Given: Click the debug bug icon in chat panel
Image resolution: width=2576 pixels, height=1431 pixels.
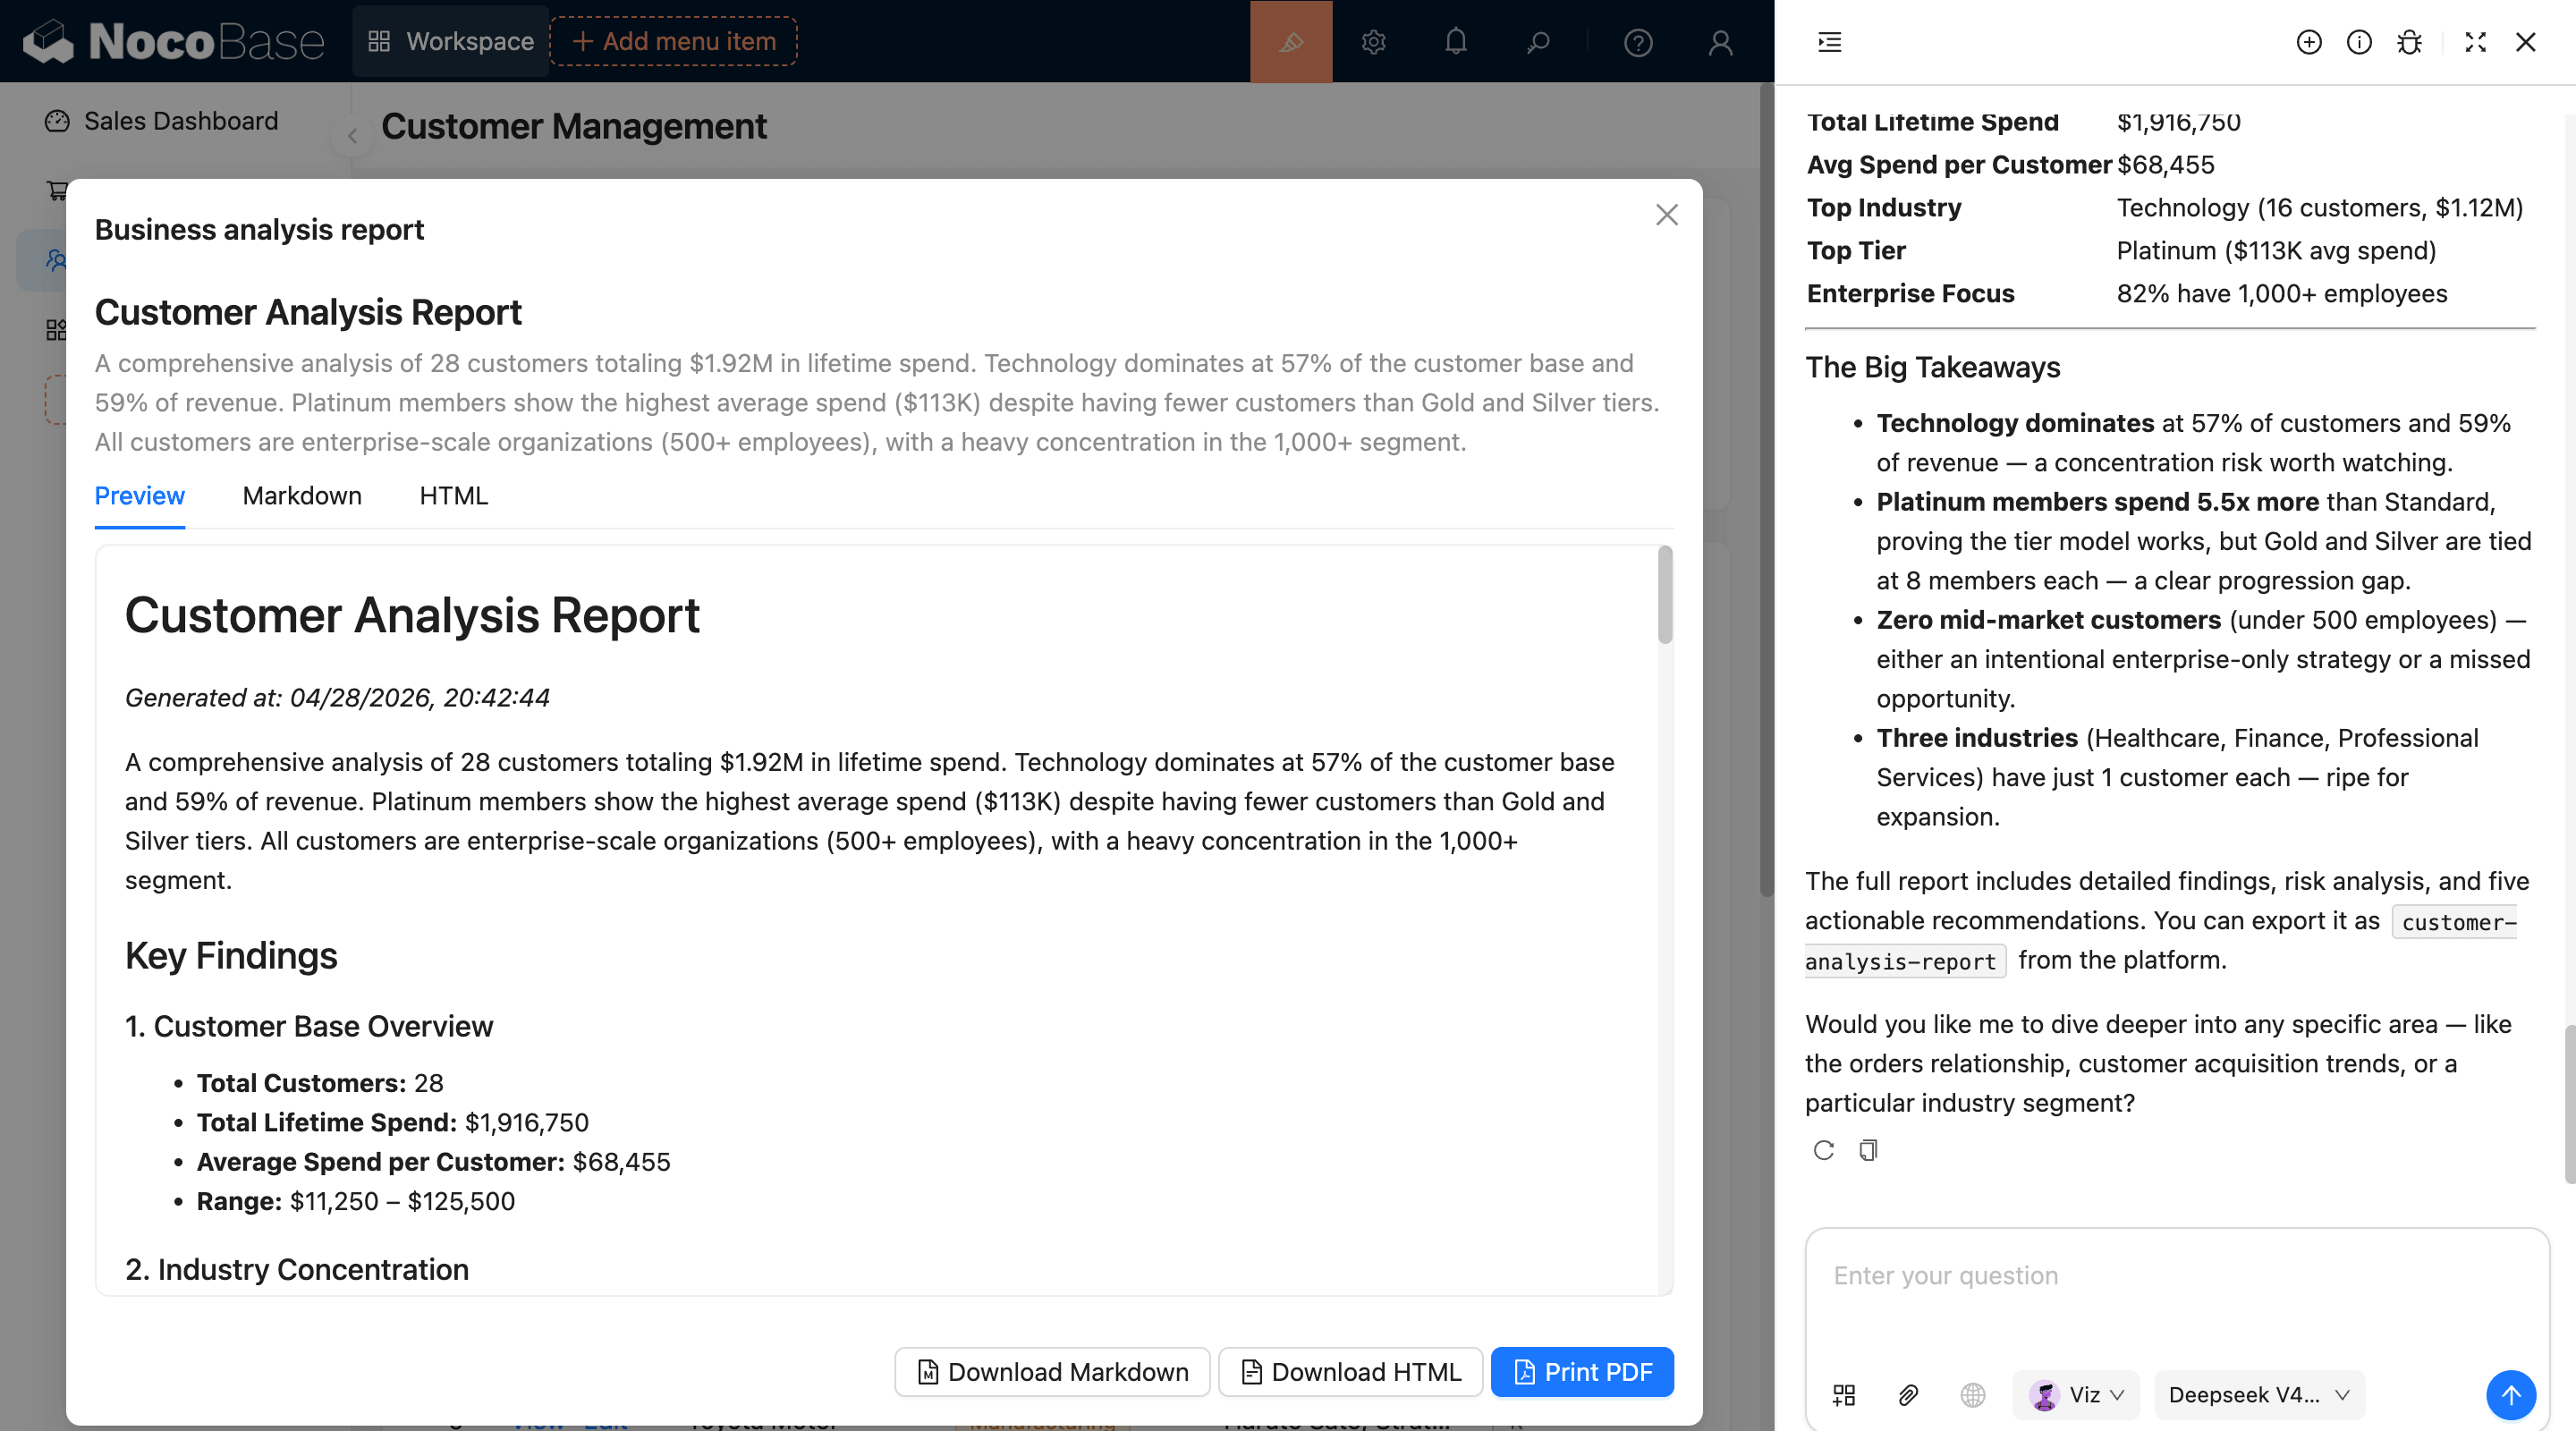Looking at the screenshot, I should click(x=2409, y=42).
